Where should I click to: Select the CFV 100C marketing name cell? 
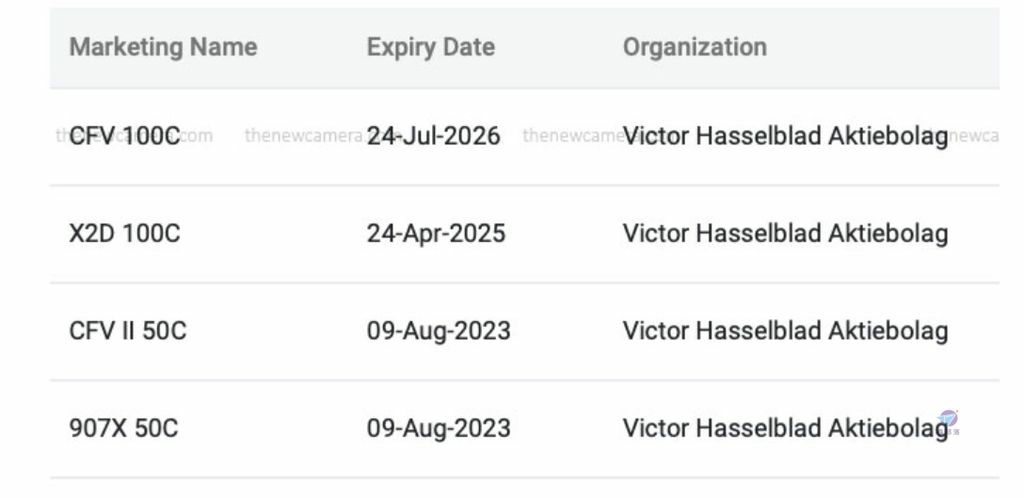(125, 136)
